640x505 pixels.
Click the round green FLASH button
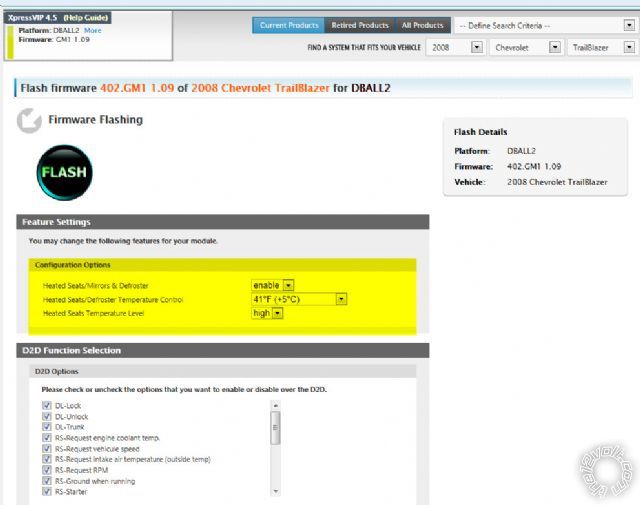64,172
